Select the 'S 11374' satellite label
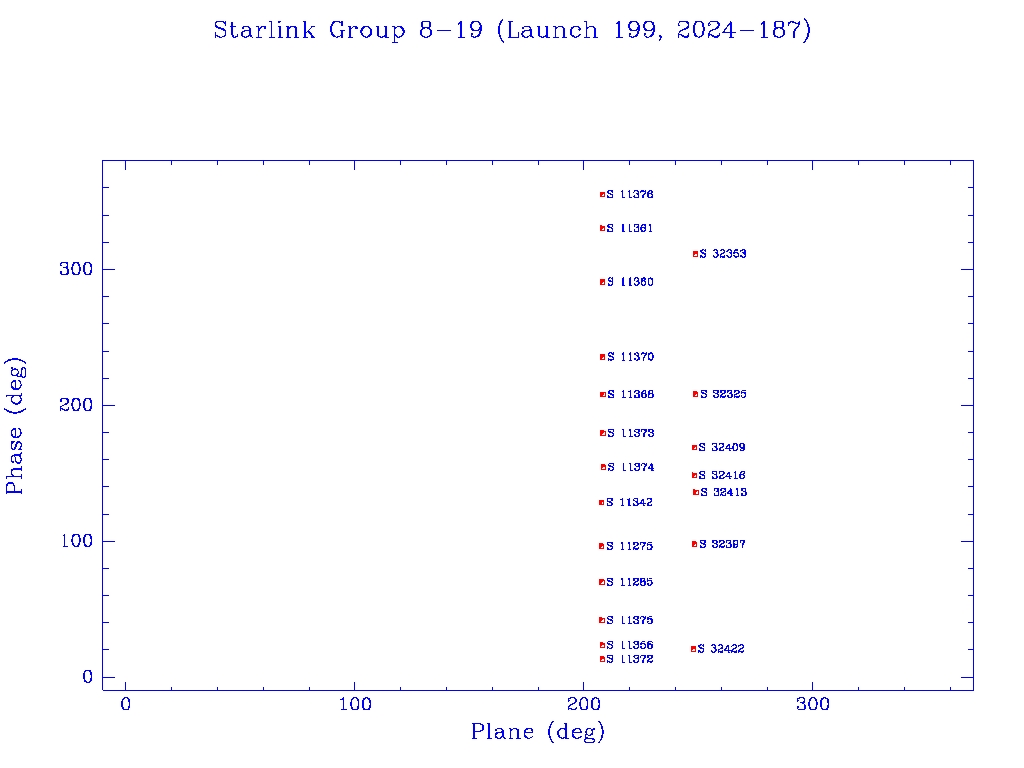 pos(630,468)
